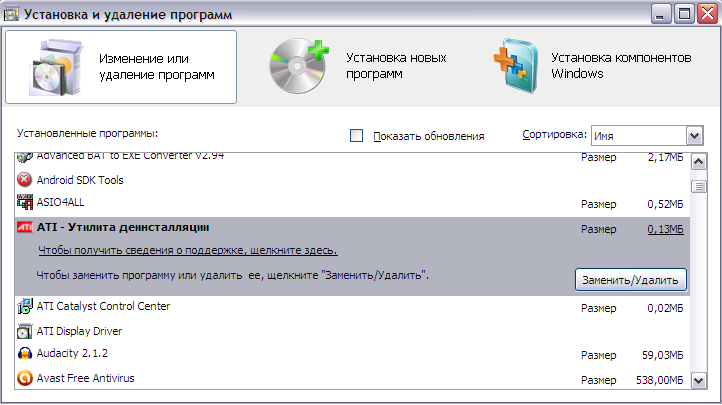
Task: Click the Заменить/Удалить button
Action: (630, 280)
